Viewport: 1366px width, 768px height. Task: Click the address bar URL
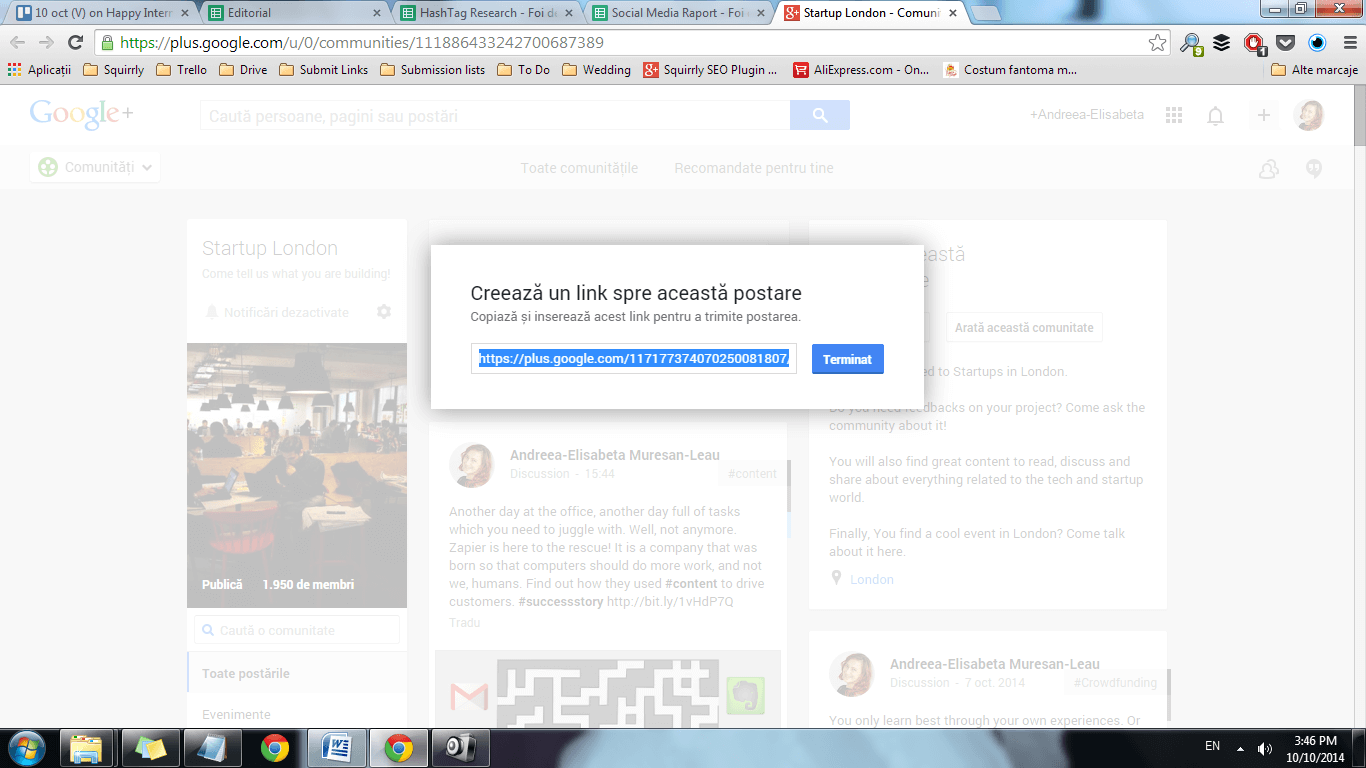tap(362, 43)
